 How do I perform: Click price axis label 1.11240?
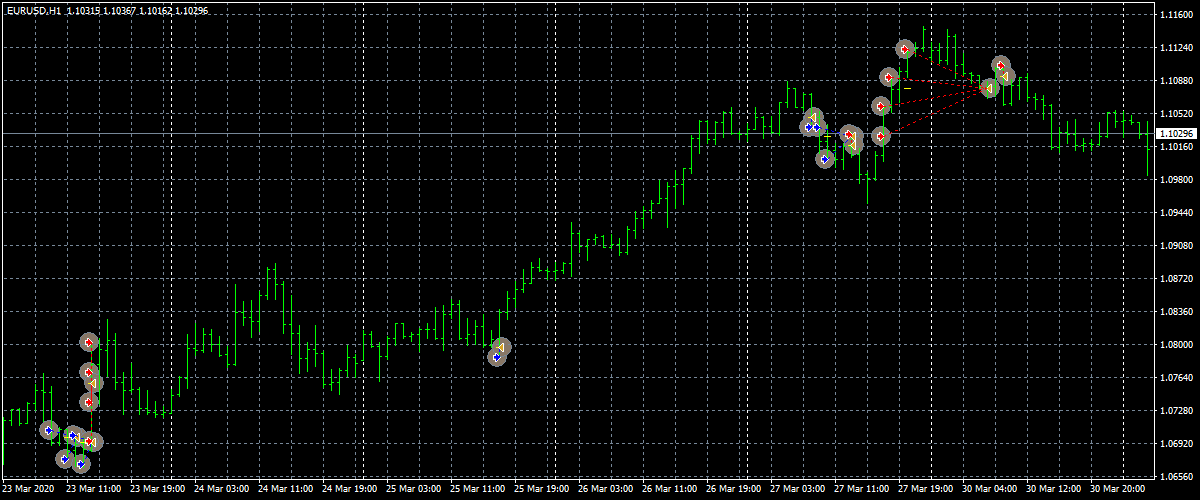[1176, 48]
